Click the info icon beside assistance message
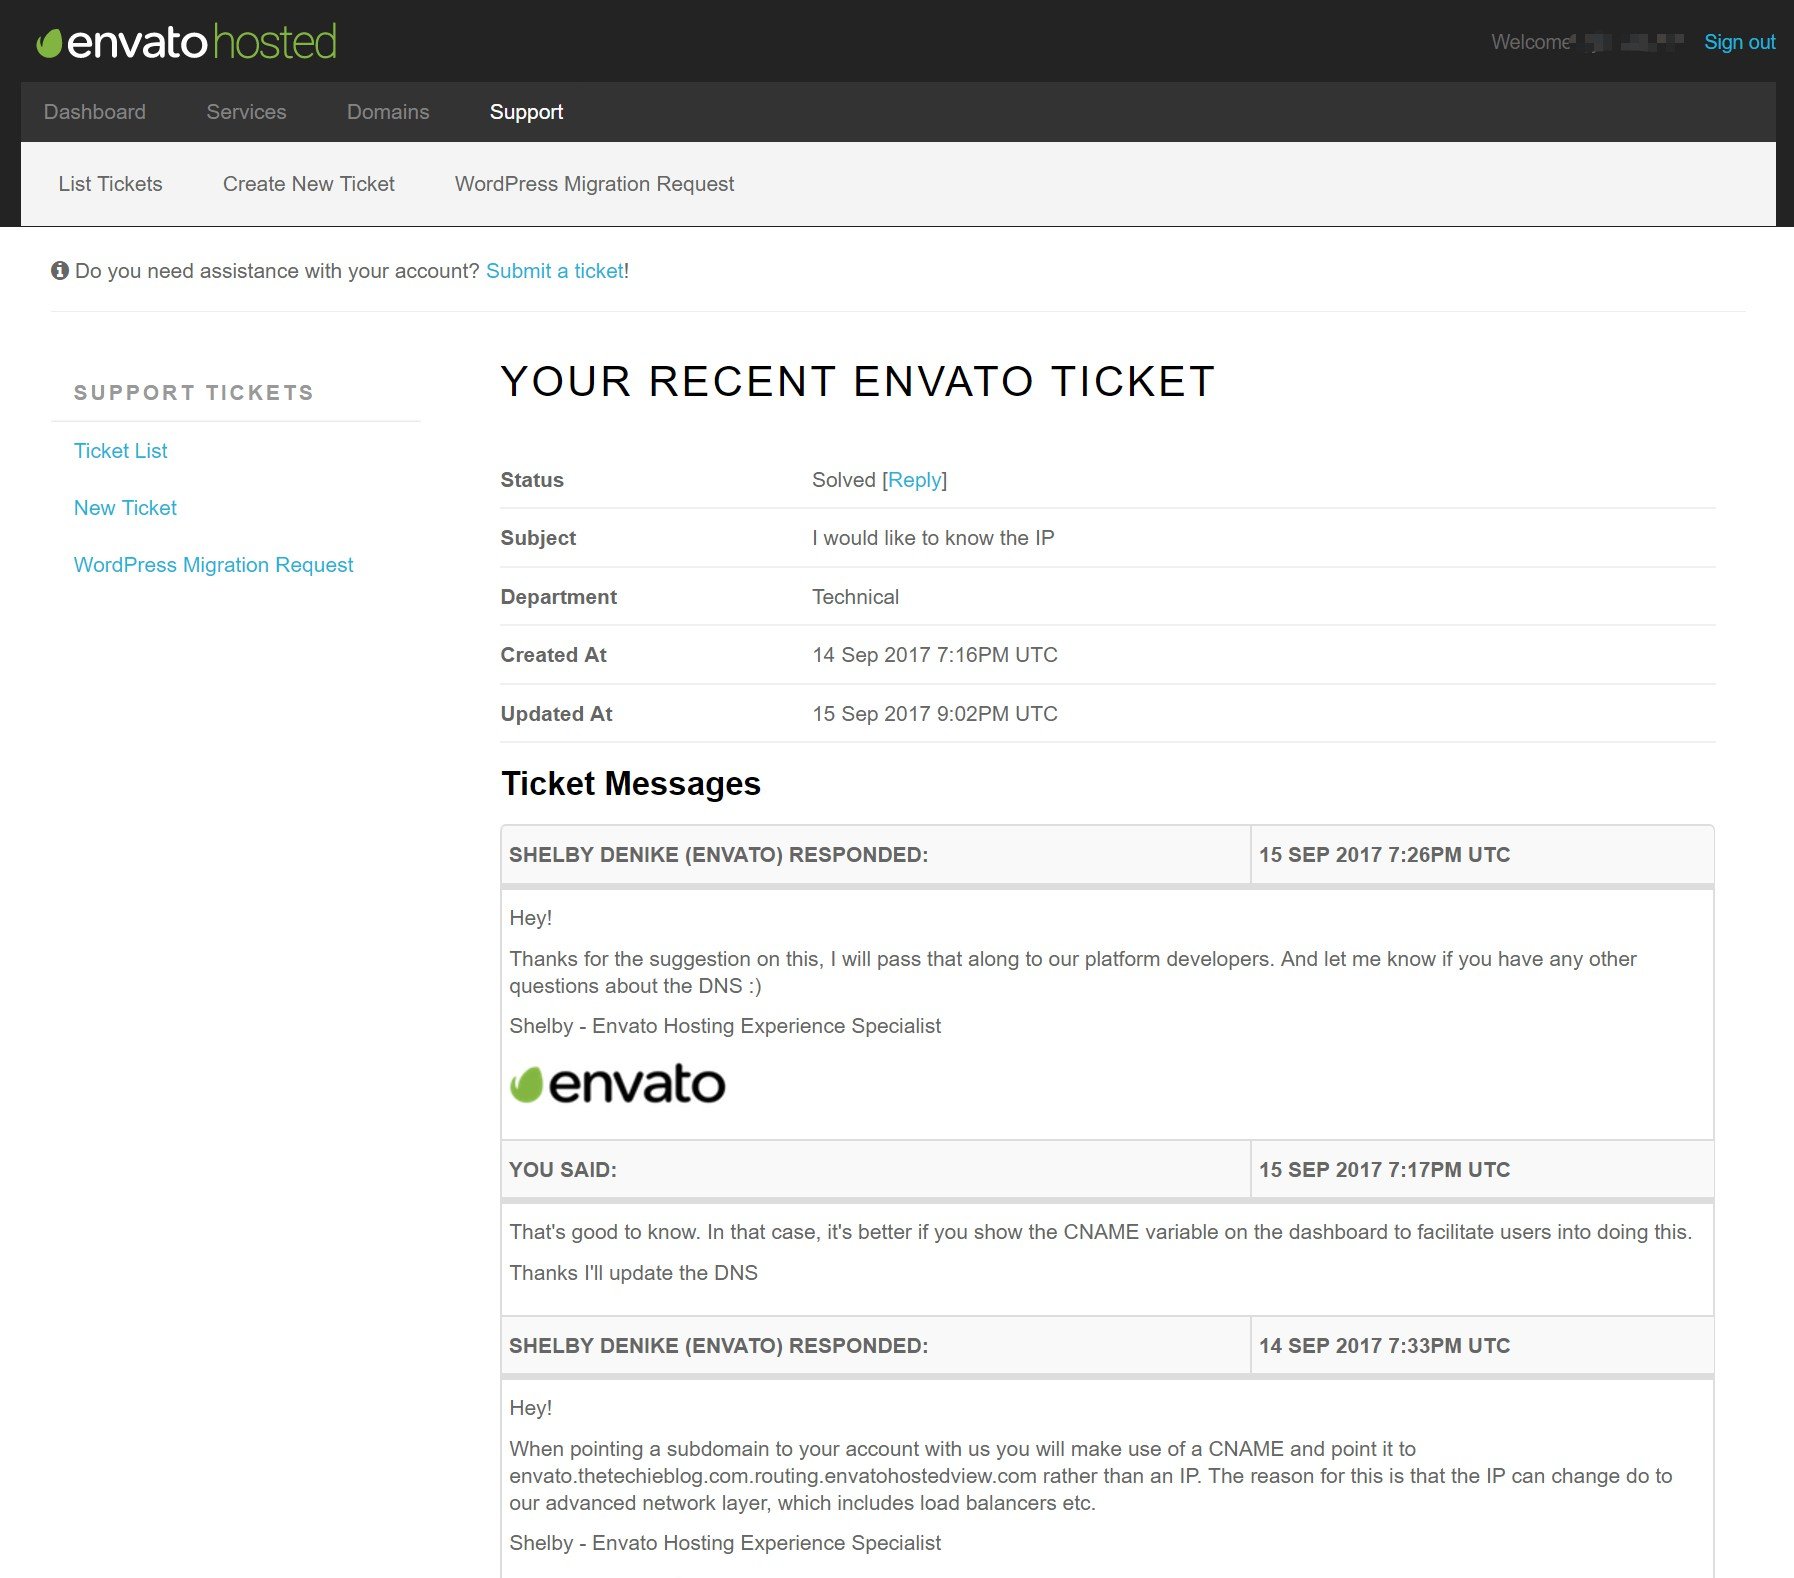Screen dimensions: 1794x1578 click(60, 271)
